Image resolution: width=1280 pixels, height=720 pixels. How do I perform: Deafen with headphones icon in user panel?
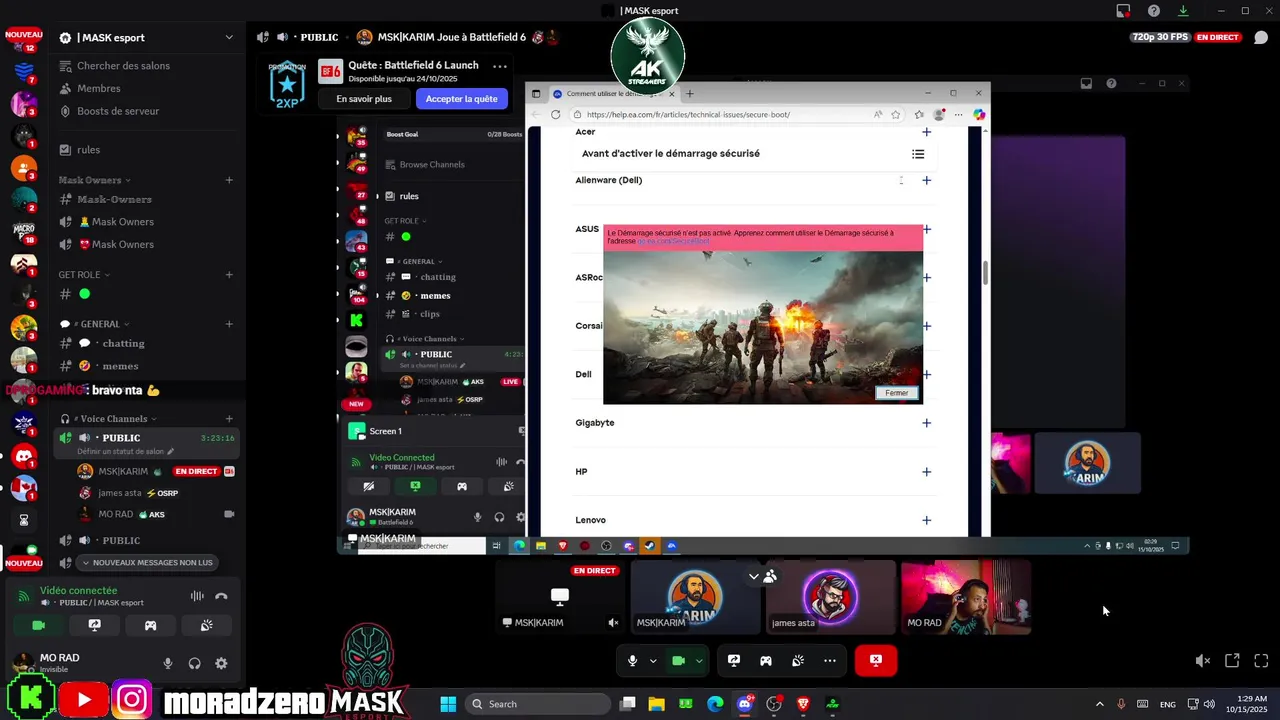tap(194, 663)
